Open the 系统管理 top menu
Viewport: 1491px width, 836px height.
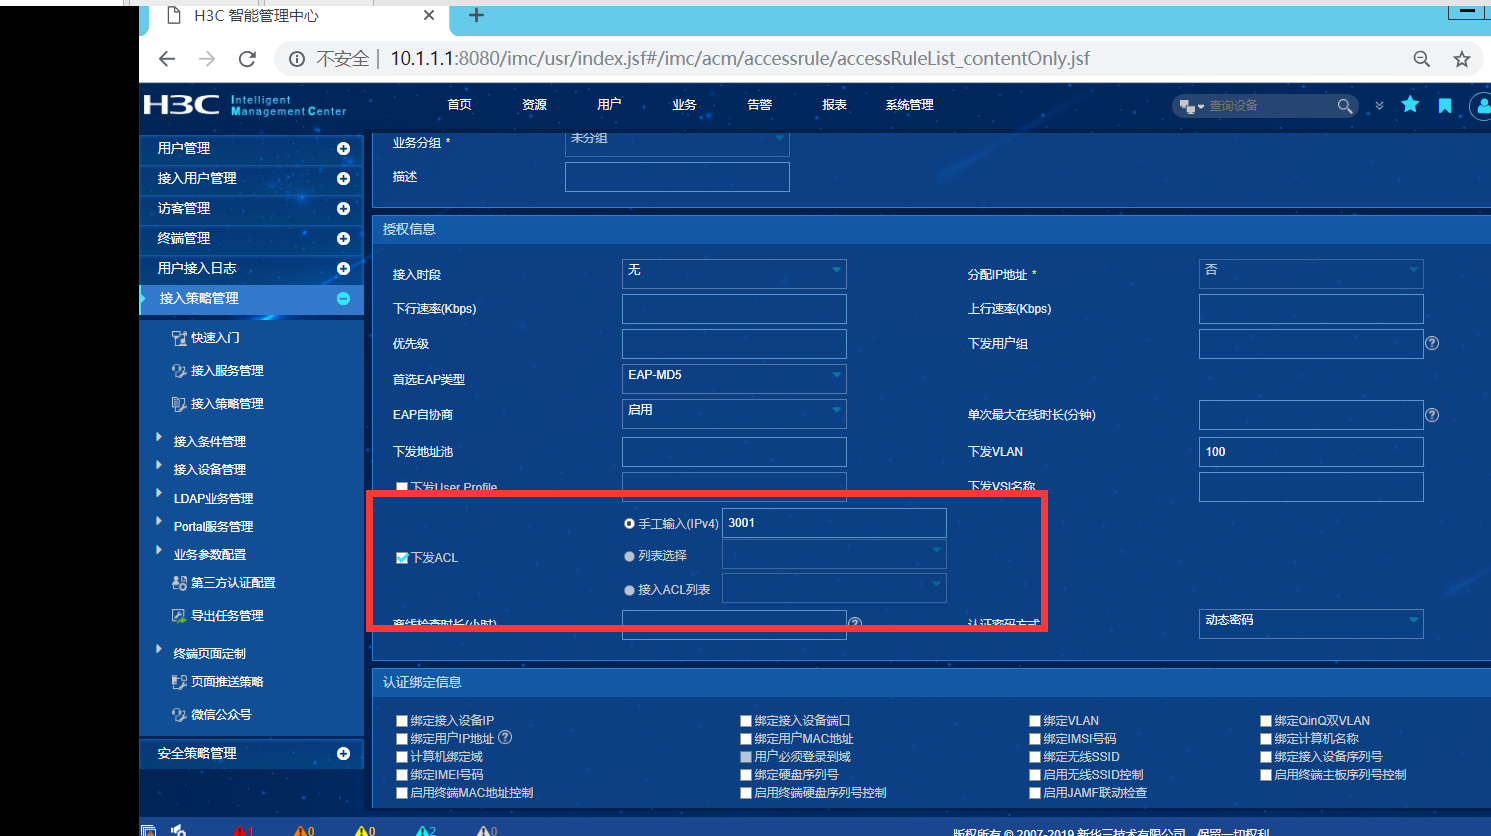tap(909, 105)
